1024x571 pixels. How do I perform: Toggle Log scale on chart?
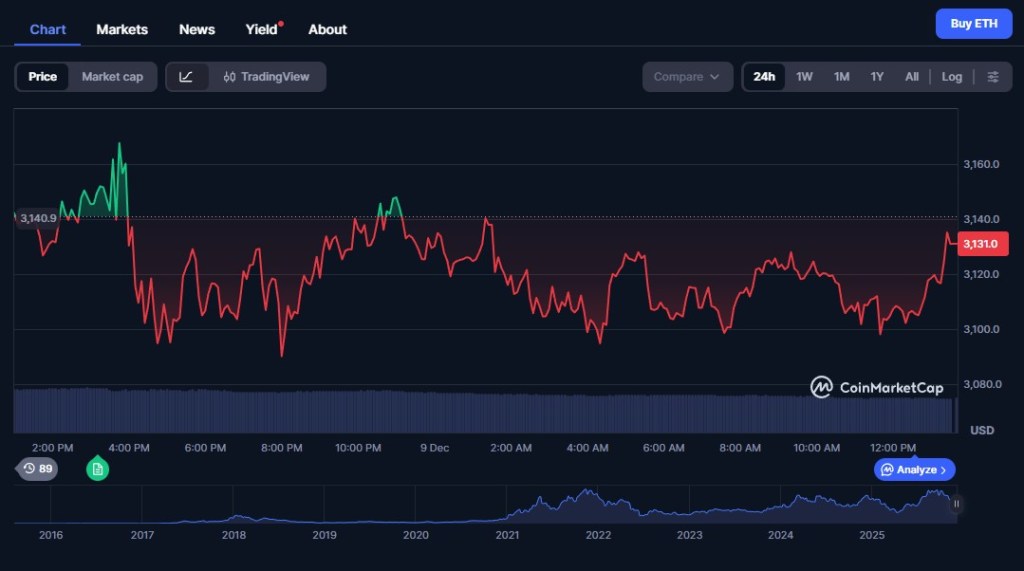(x=952, y=77)
